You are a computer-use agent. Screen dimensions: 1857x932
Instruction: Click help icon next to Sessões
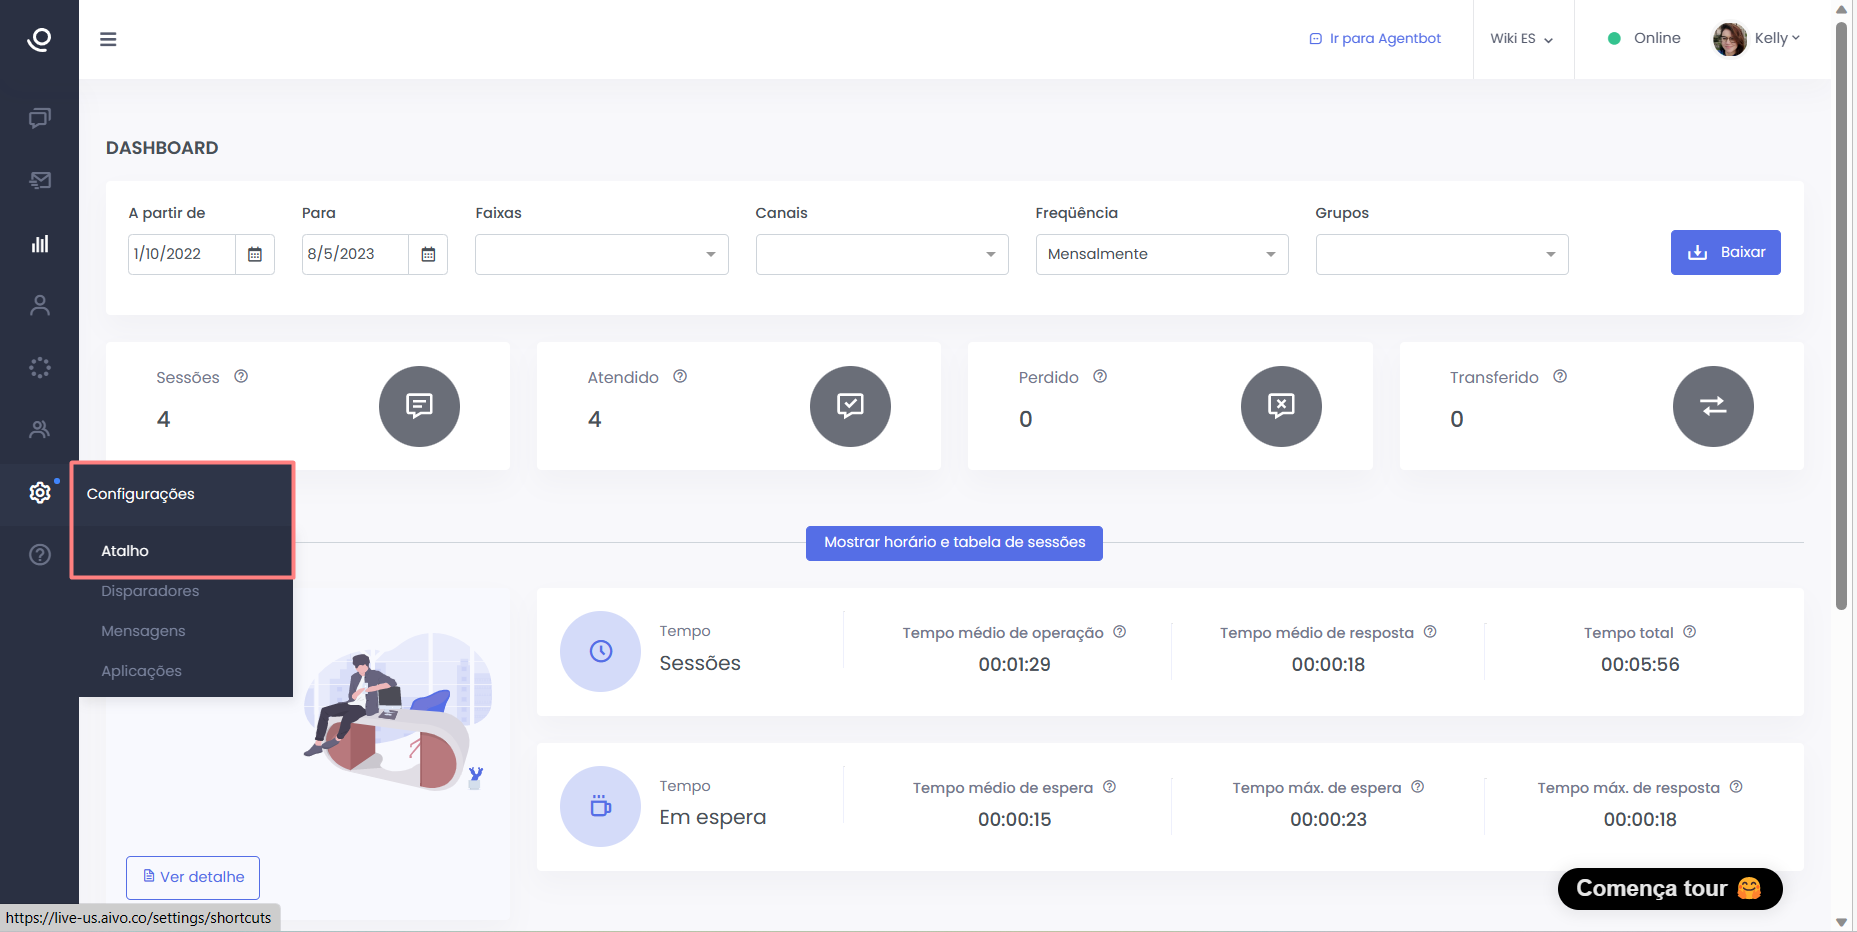click(x=241, y=377)
